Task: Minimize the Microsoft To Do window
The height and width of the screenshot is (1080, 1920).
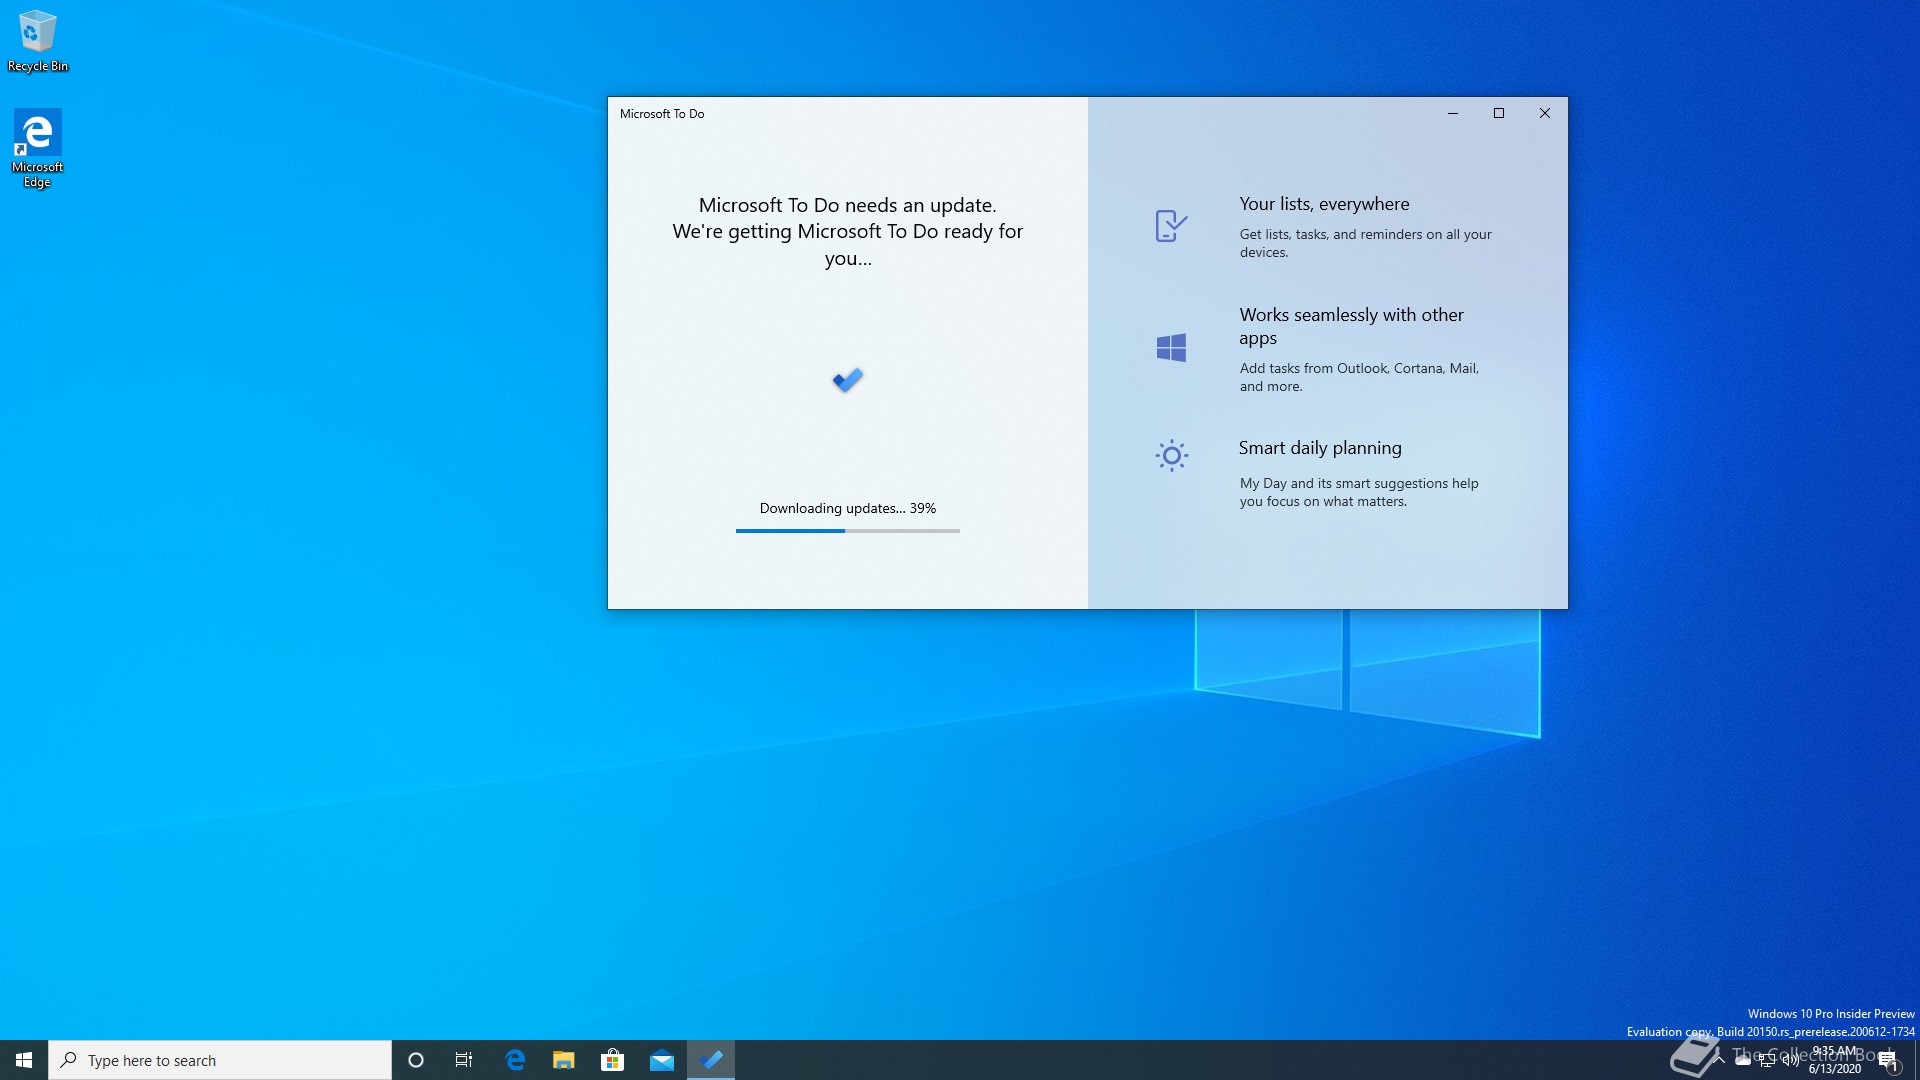Action: click(x=1453, y=113)
